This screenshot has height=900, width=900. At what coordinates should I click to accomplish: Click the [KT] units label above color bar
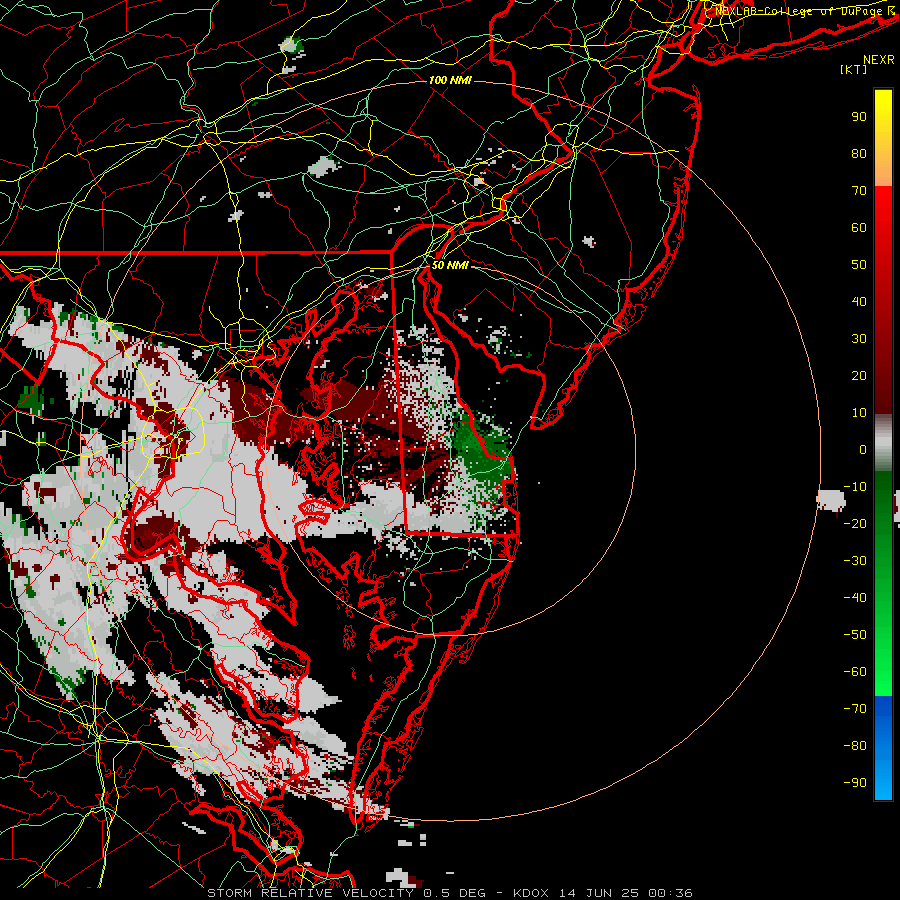[x=853, y=69]
